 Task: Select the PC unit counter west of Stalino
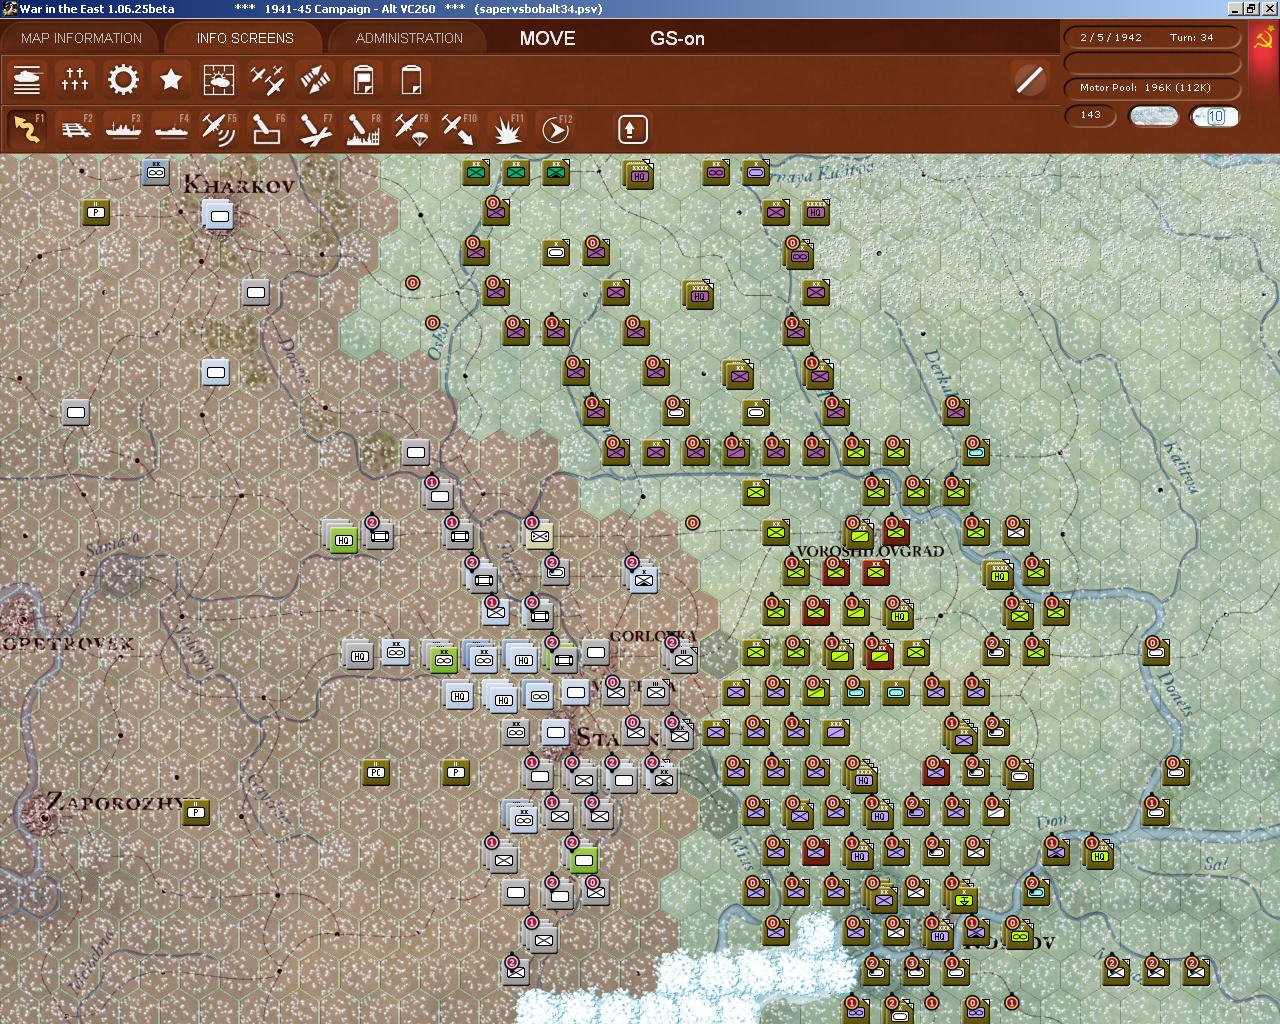point(376,772)
